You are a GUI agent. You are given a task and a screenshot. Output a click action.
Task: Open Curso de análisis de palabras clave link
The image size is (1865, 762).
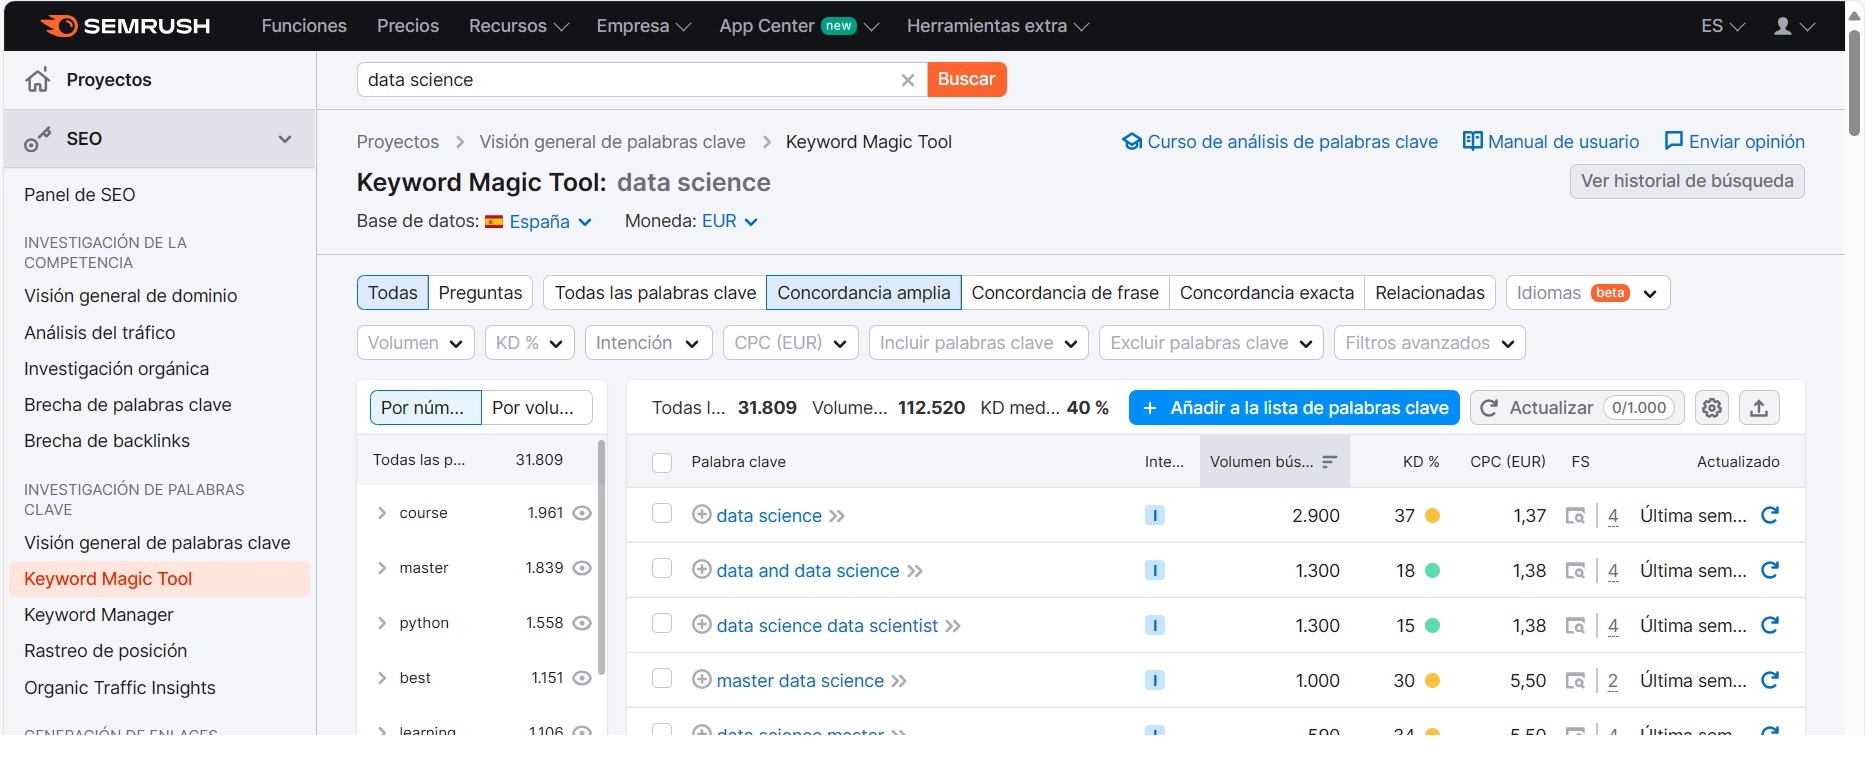click(1280, 142)
